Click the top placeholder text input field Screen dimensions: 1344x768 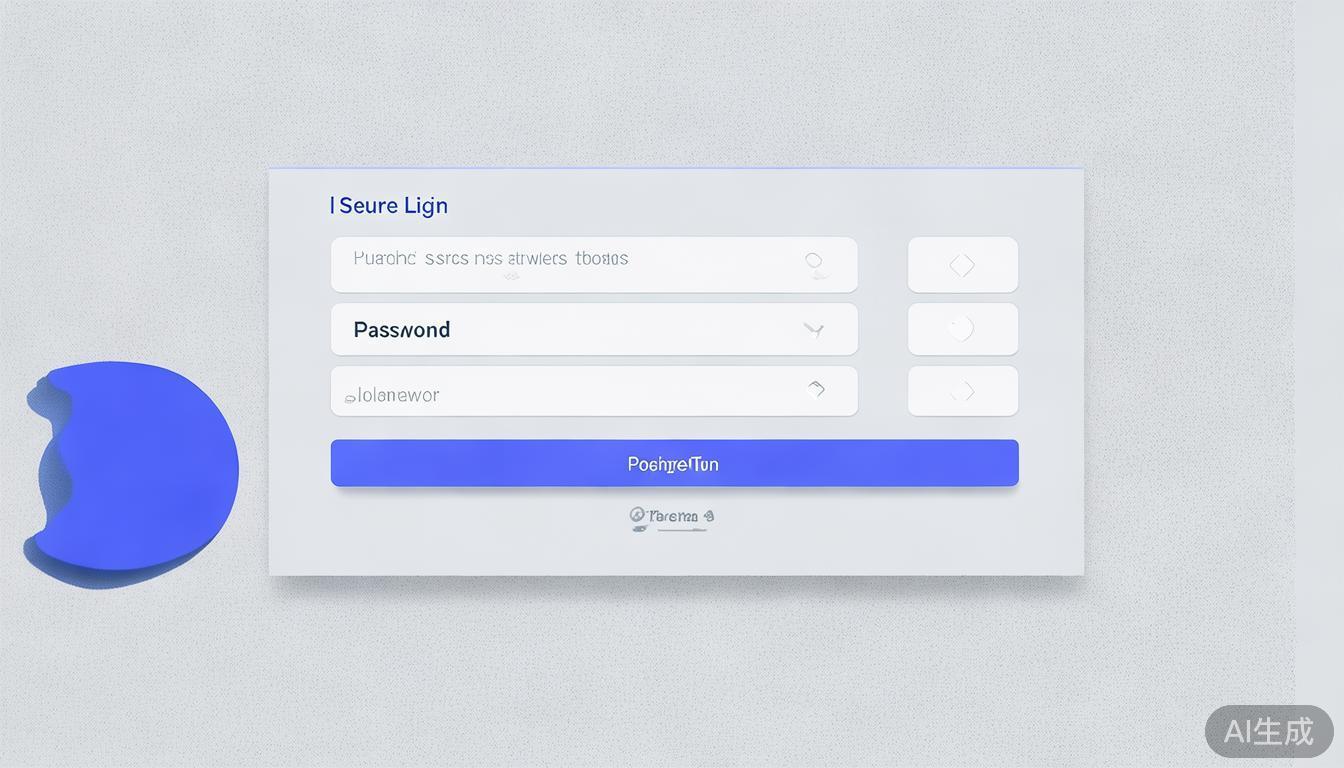(x=570, y=265)
